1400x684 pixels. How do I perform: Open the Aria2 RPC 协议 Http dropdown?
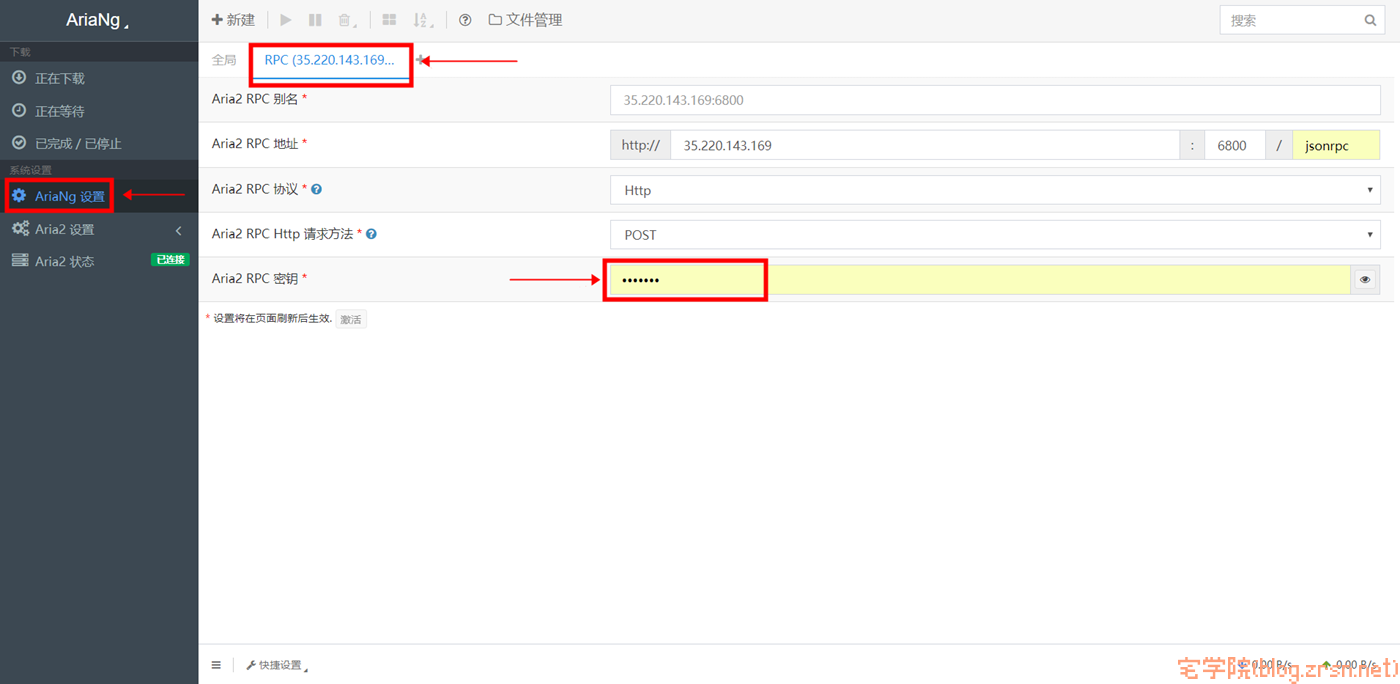click(x=995, y=190)
